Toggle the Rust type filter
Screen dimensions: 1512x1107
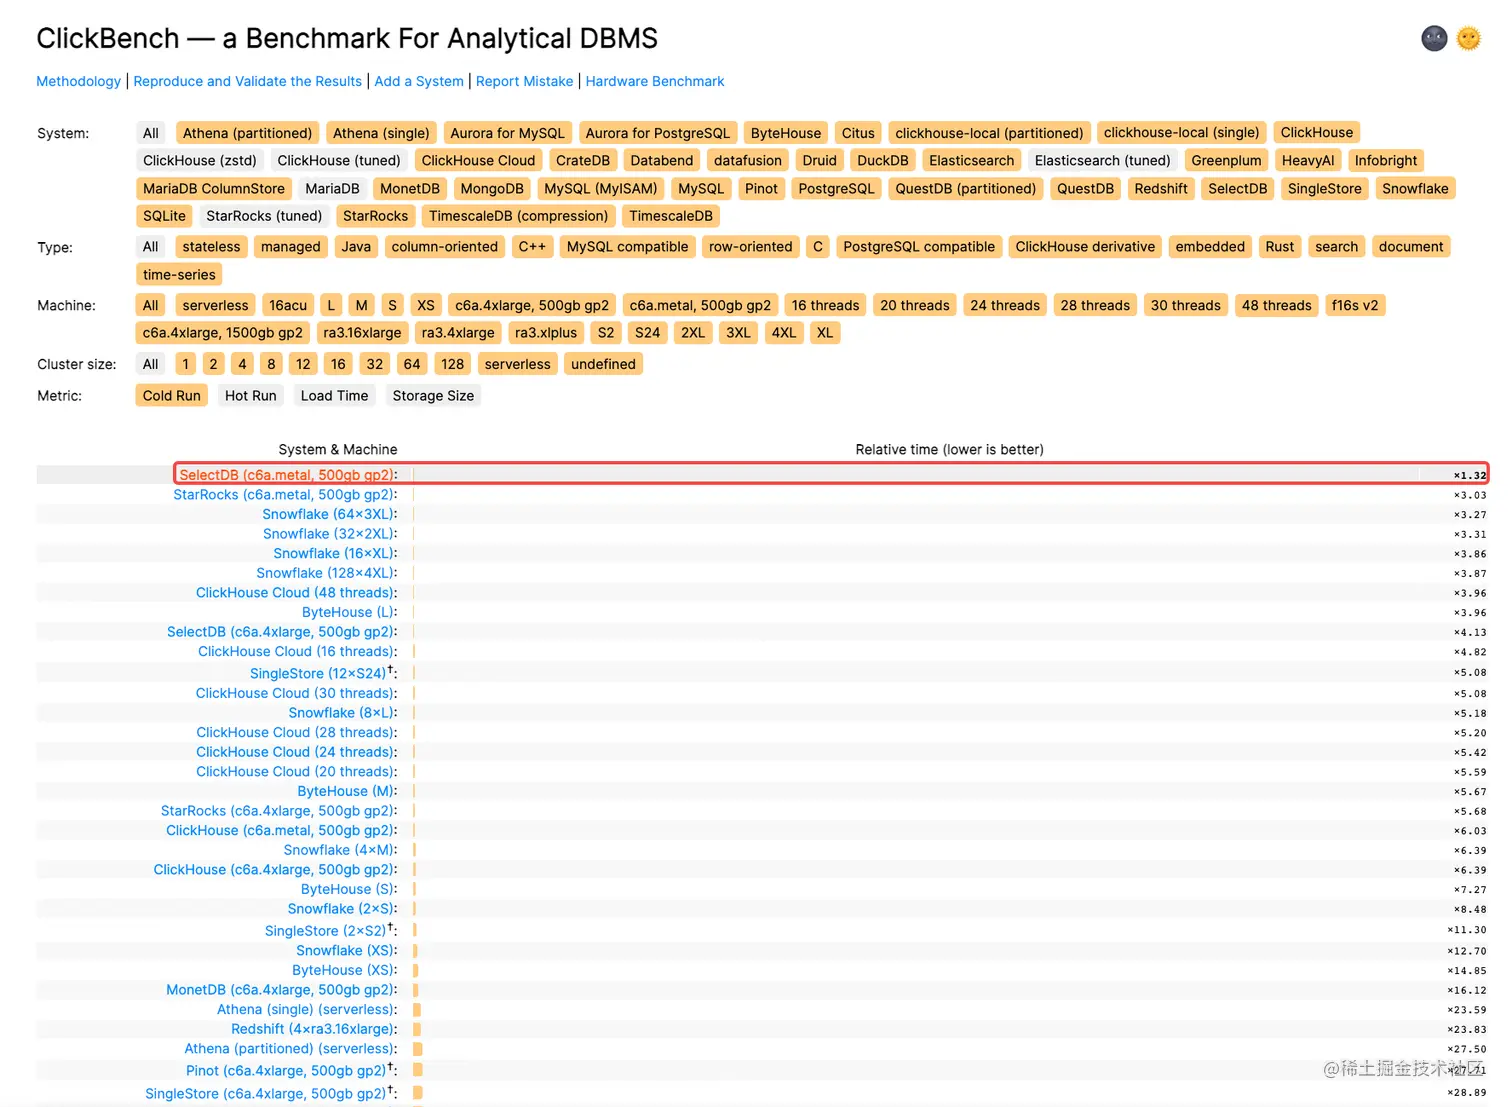[x=1280, y=247]
